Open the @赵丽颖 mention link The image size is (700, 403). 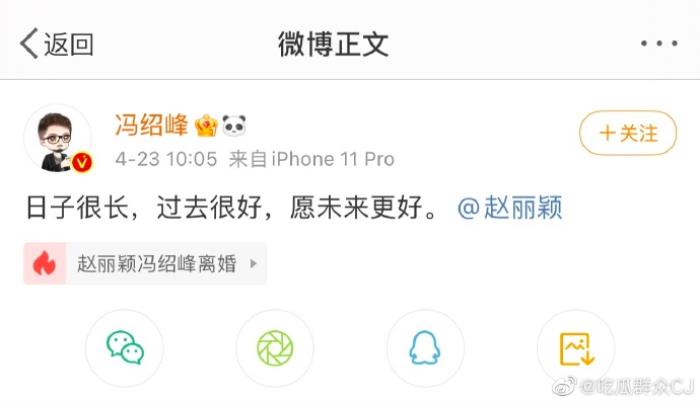510,208
